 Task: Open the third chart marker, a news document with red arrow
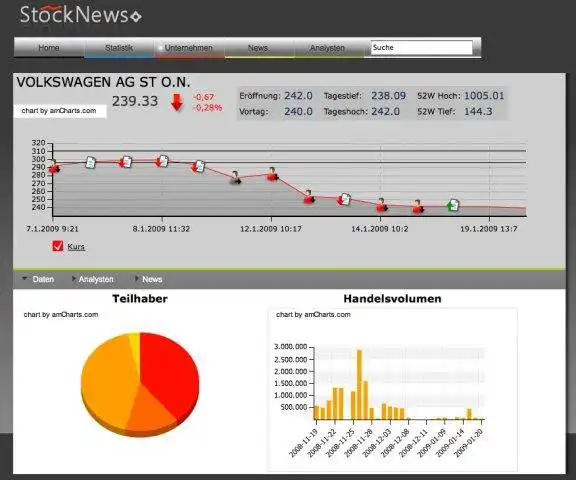(126, 162)
